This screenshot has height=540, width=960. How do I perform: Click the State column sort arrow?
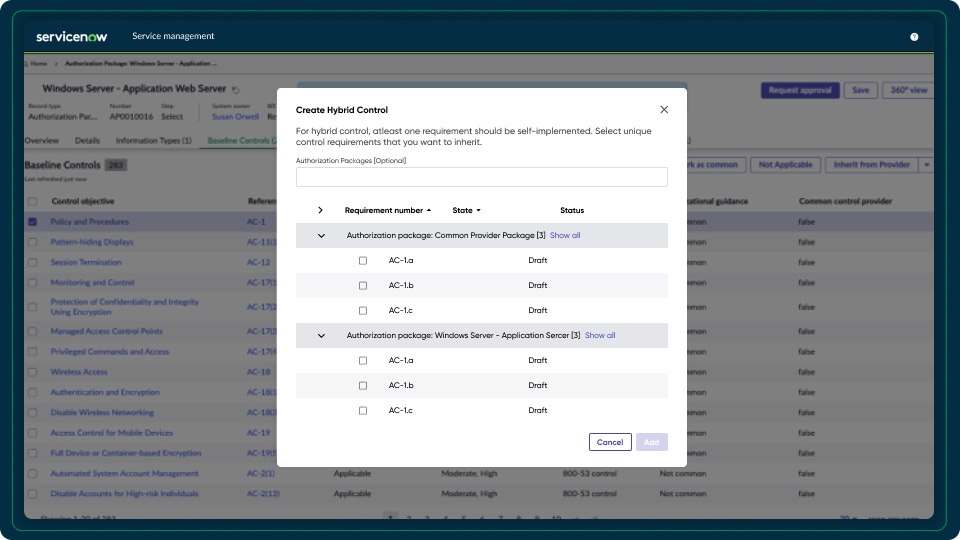coord(478,211)
